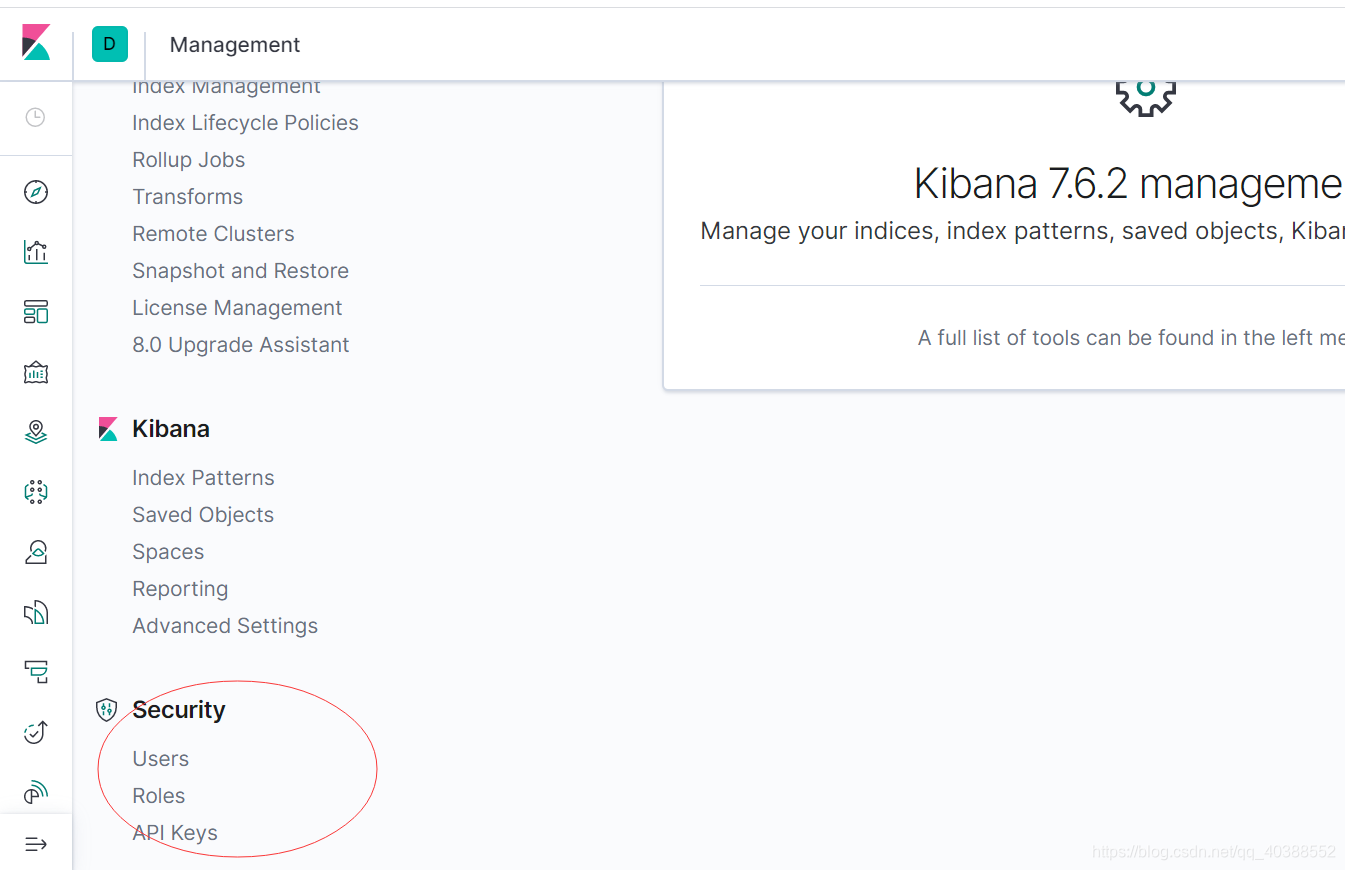The width and height of the screenshot is (1345, 870).
Task: Click the Security shield icon
Action: [107, 710]
